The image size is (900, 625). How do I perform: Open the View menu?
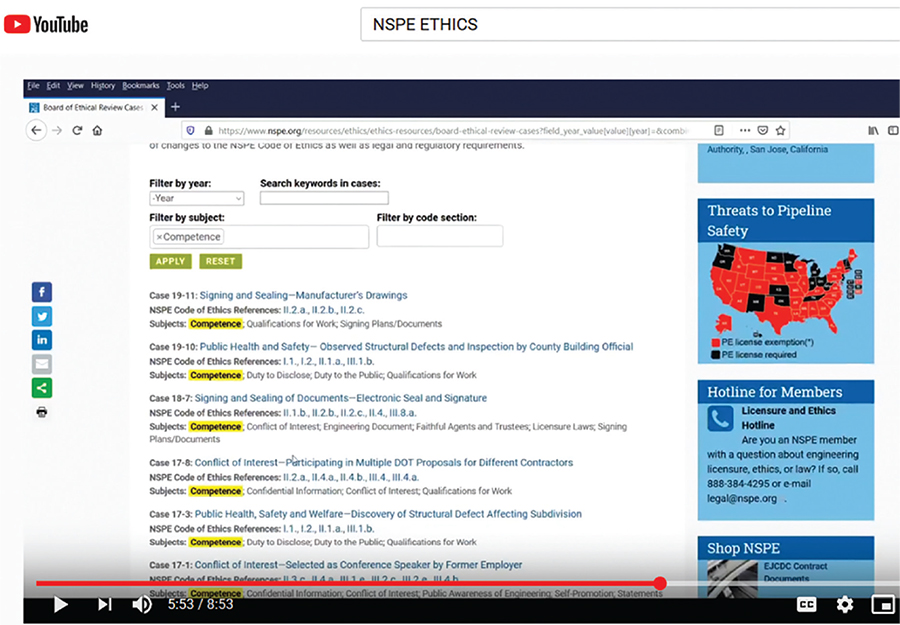[x=75, y=86]
